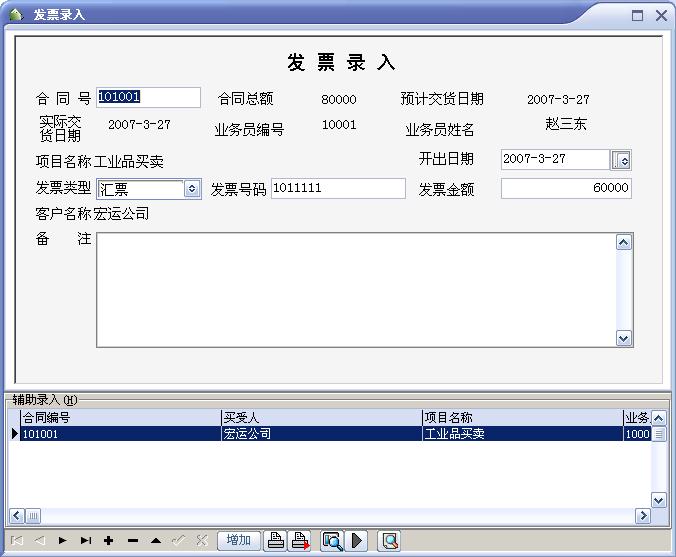Go to first record navigator button
The width and height of the screenshot is (676, 557).
click(16, 540)
